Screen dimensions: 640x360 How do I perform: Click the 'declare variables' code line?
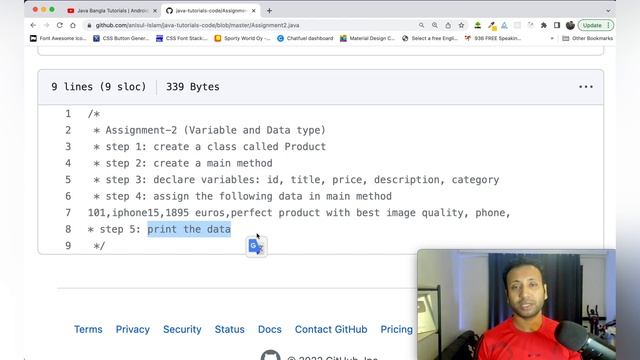coord(296,180)
